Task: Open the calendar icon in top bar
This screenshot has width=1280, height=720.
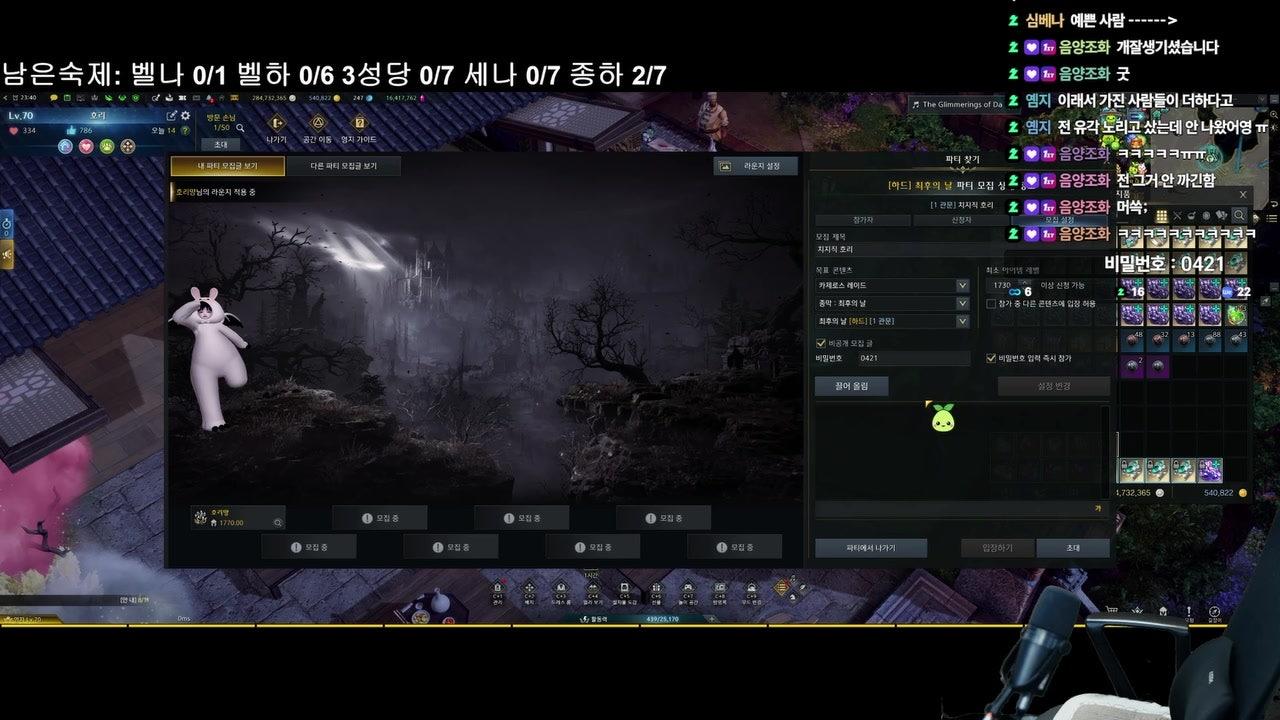Action: click(69, 98)
